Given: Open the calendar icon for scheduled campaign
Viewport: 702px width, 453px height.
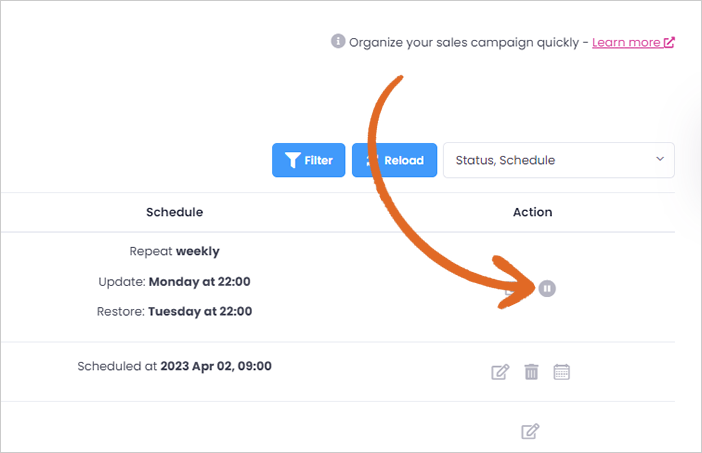Looking at the screenshot, I should 561,372.
